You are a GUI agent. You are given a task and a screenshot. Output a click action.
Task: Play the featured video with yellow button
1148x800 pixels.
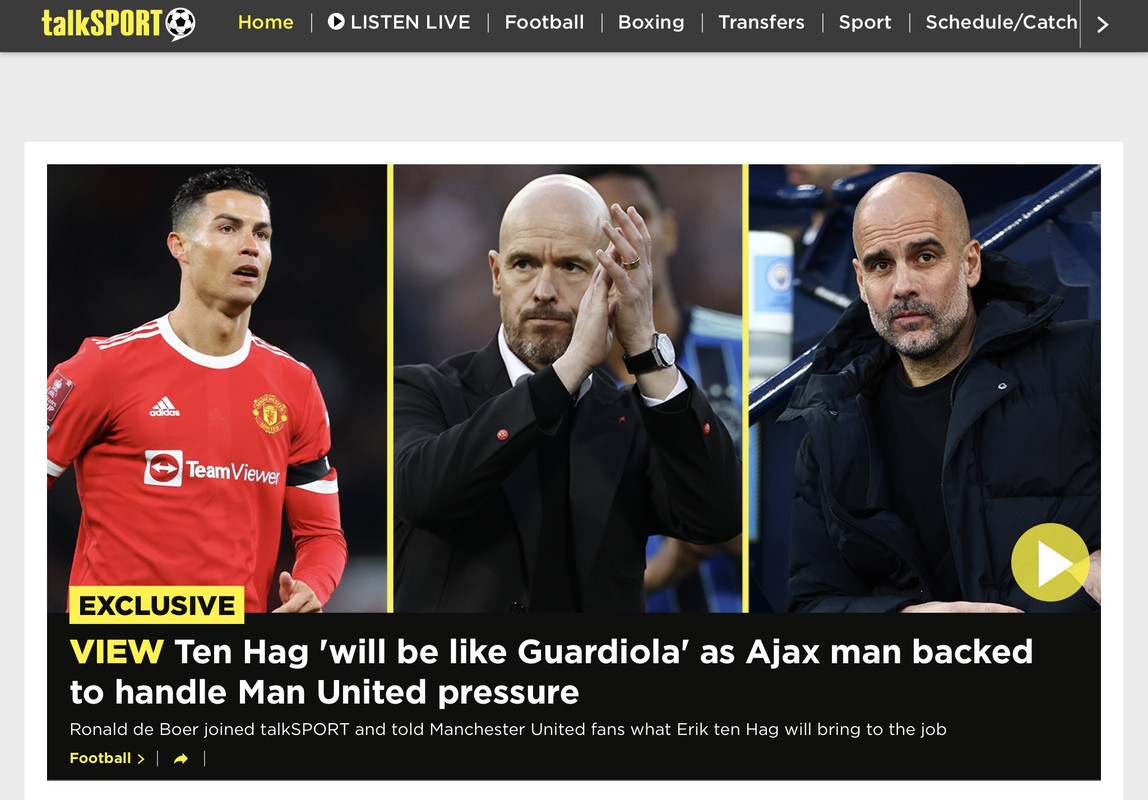tap(1050, 562)
